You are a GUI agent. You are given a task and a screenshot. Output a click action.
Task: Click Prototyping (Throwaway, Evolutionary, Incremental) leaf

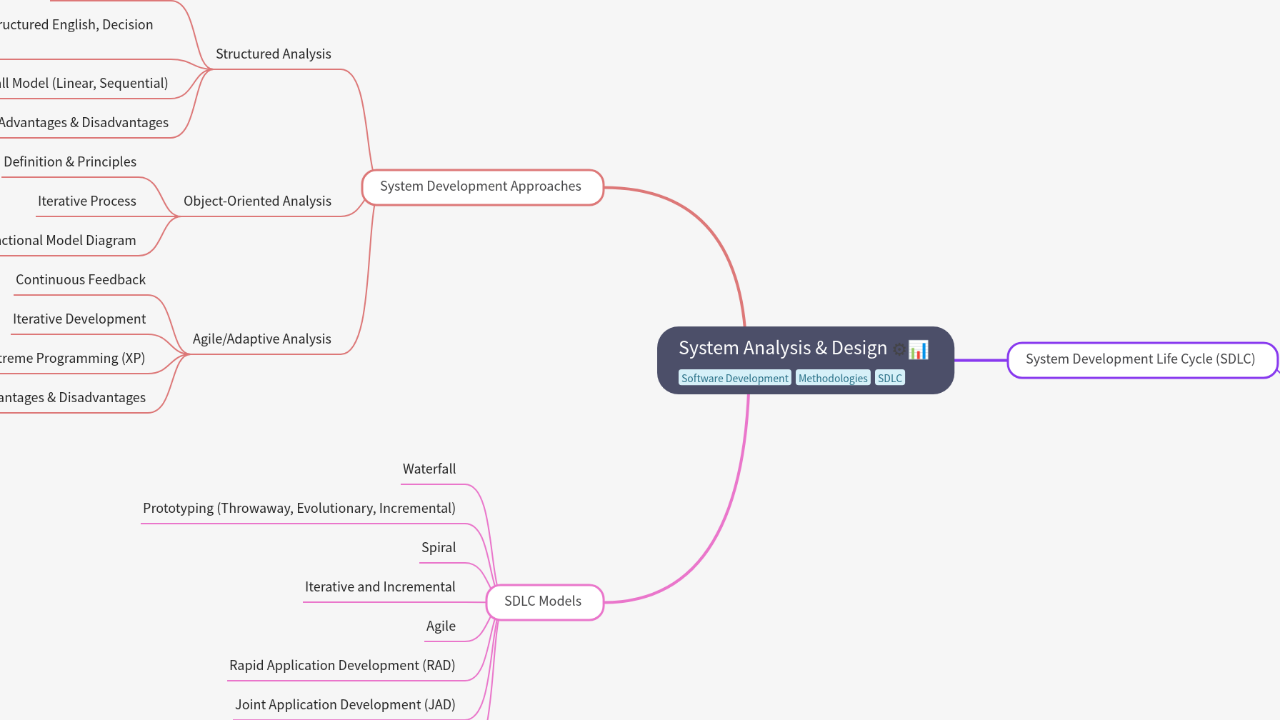299,508
